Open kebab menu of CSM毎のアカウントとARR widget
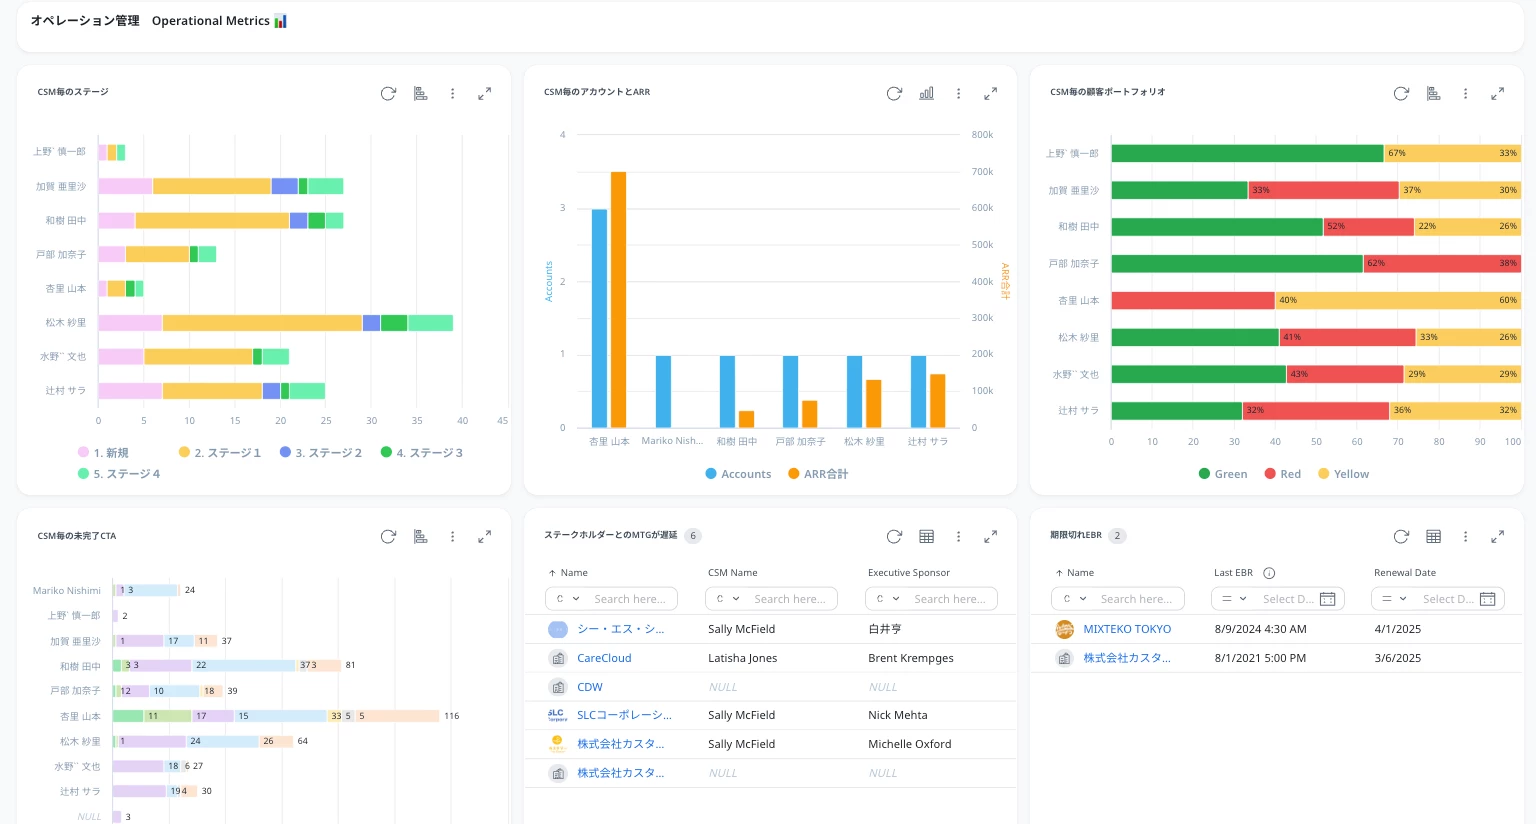Image resolution: width=1536 pixels, height=824 pixels. tap(959, 93)
